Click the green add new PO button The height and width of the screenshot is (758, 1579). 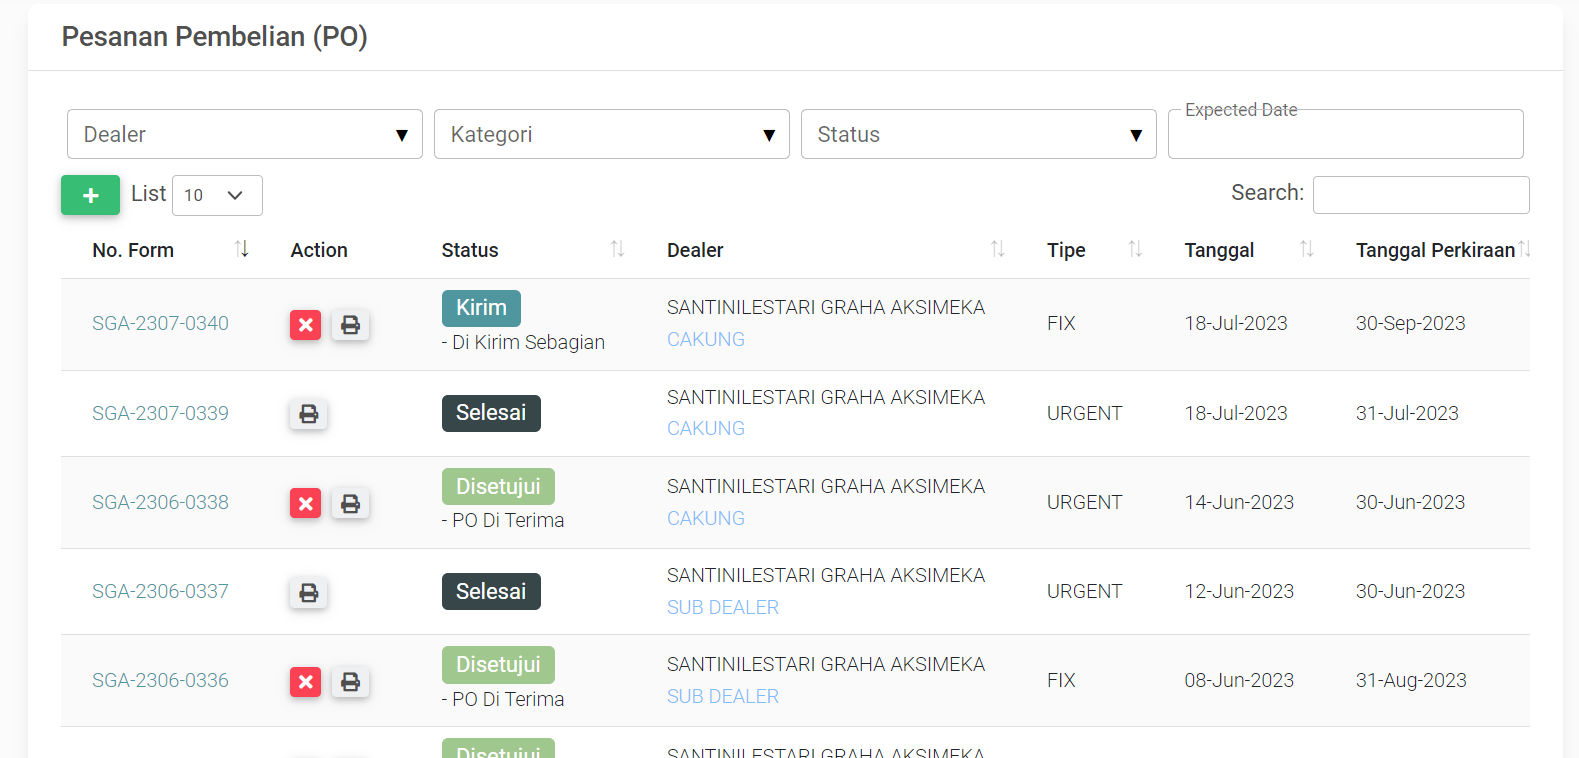(90, 195)
